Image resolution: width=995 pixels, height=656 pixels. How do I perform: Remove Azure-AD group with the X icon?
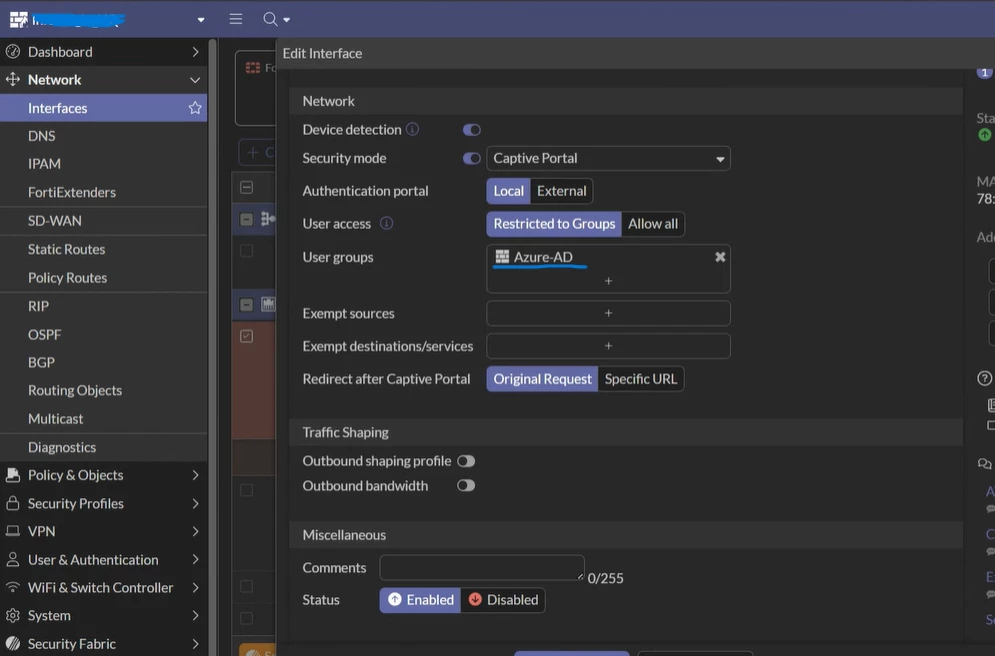(720, 257)
